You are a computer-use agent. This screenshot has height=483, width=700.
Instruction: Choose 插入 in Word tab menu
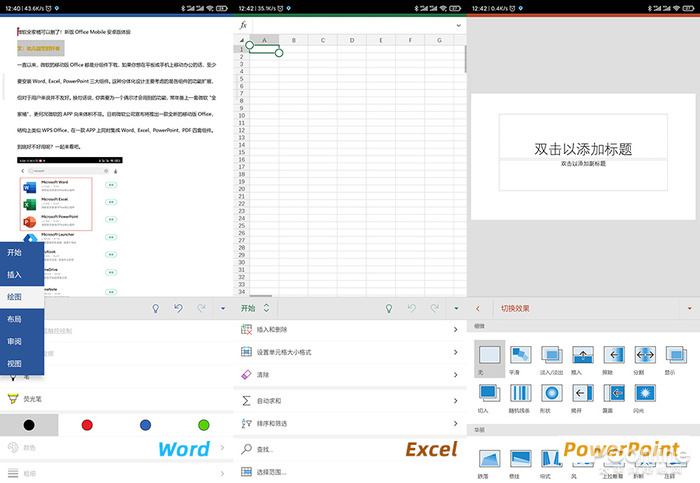point(14,275)
